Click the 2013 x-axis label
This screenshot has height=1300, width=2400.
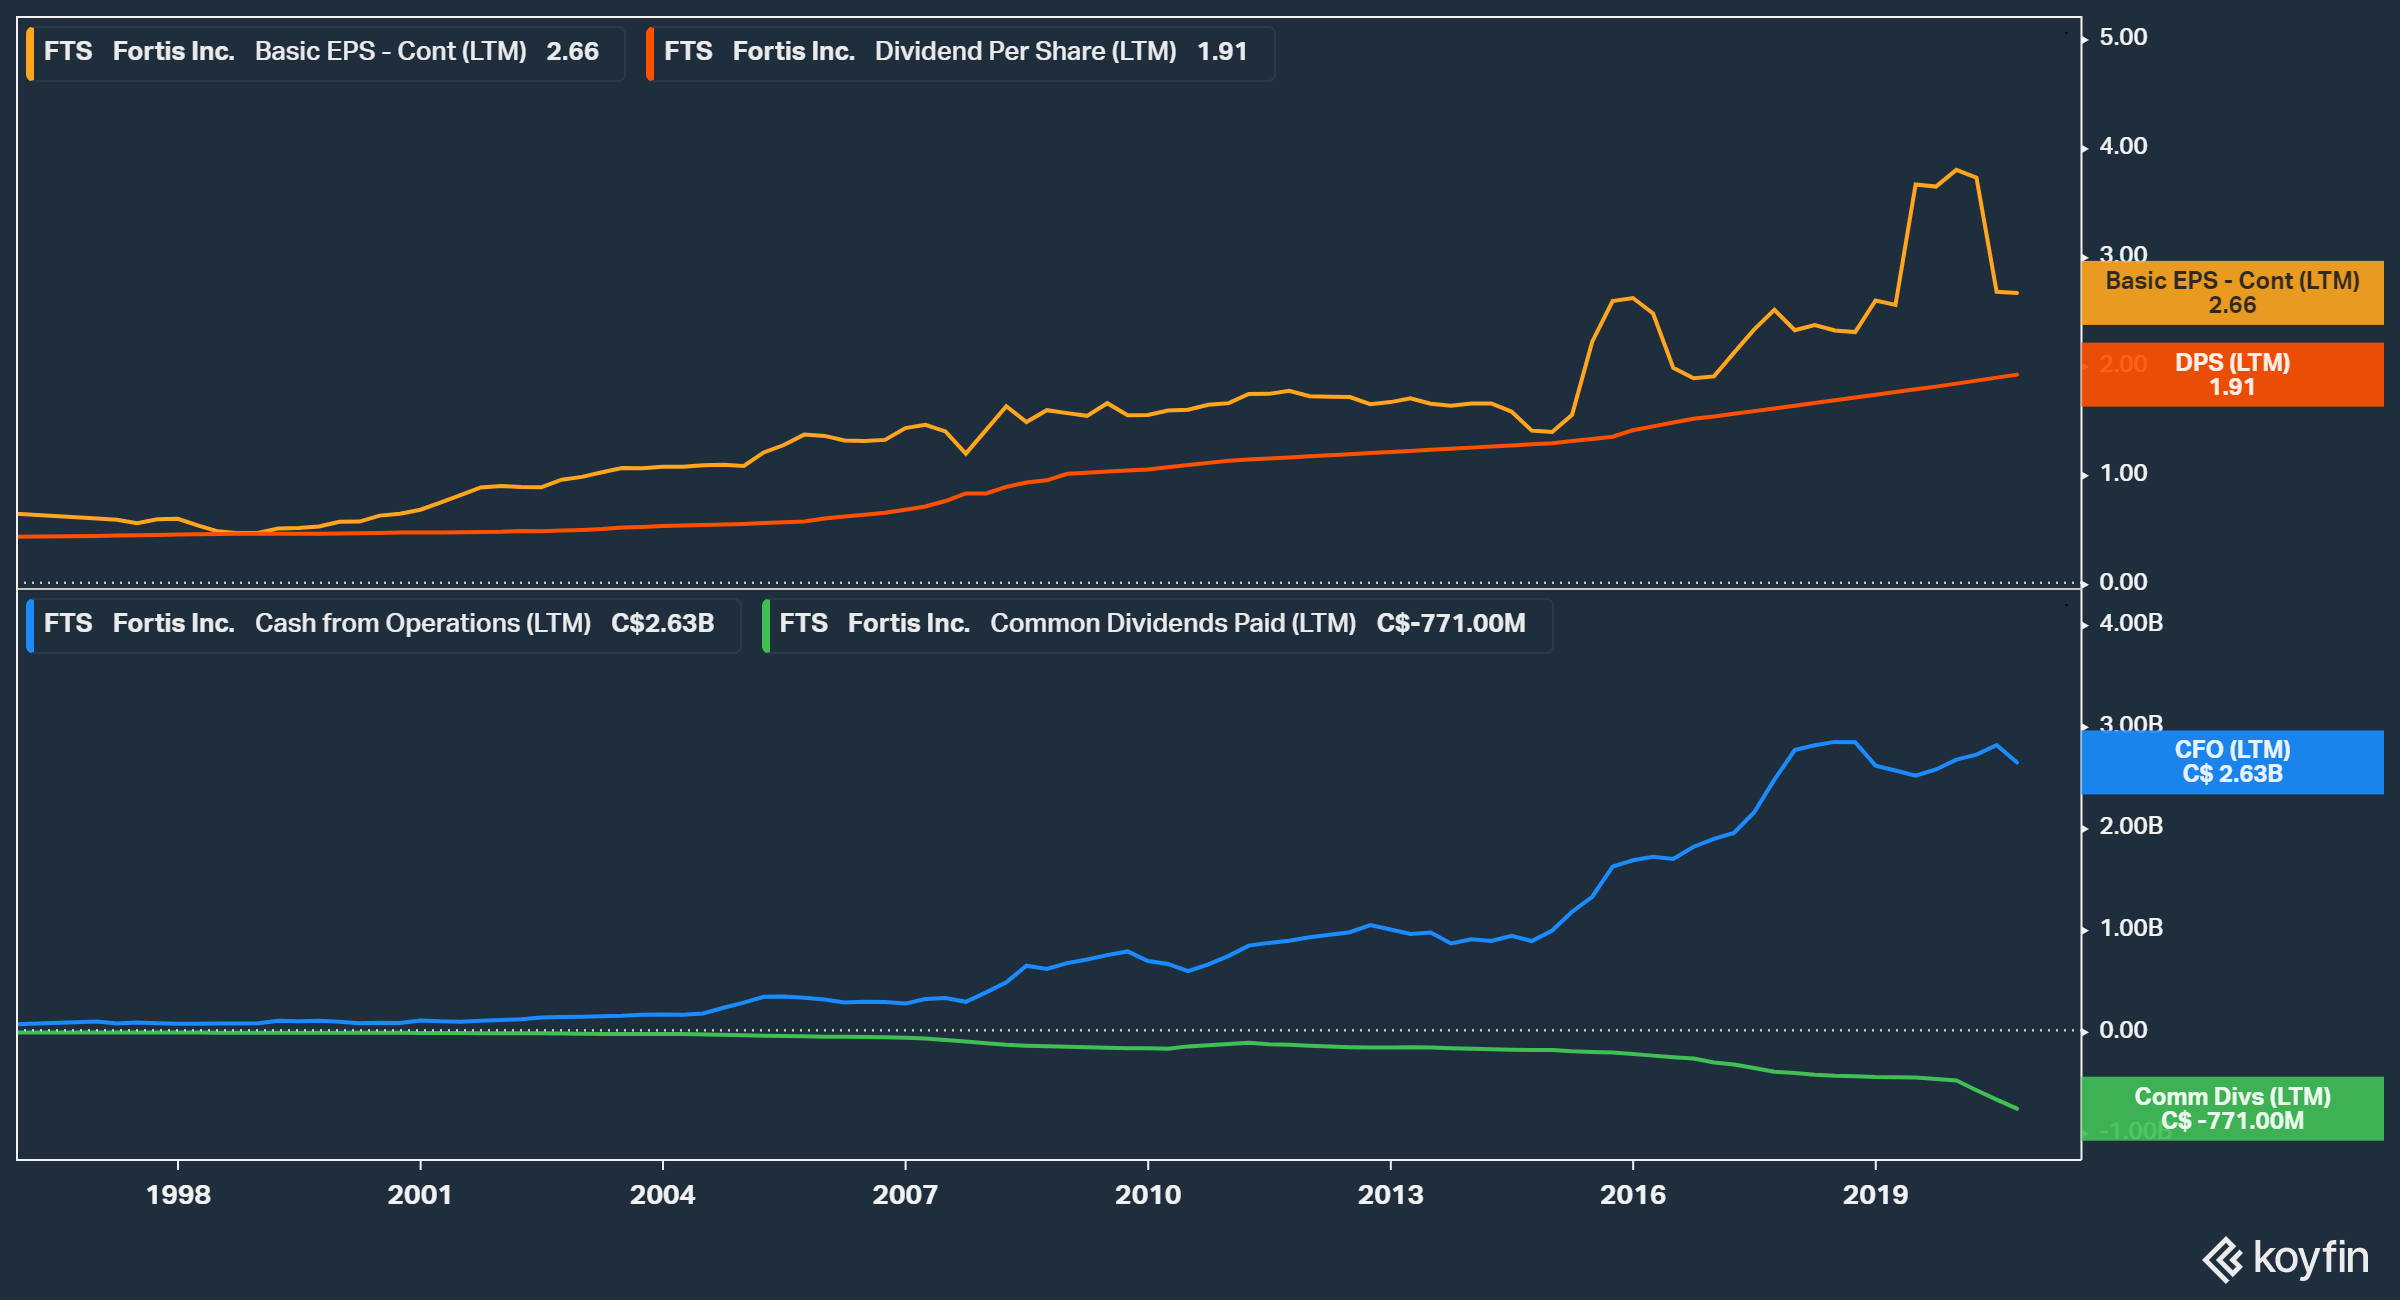point(1390,1195)
